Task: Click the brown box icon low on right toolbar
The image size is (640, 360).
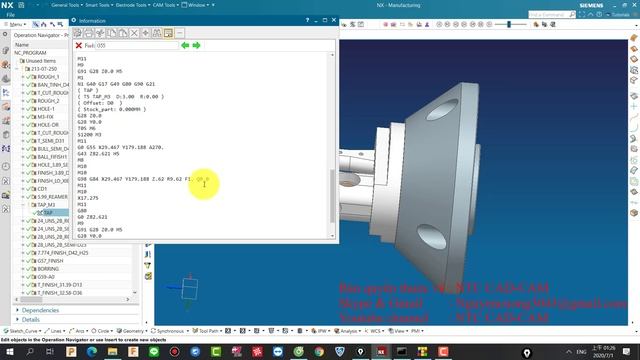Action: click(633, 213)
